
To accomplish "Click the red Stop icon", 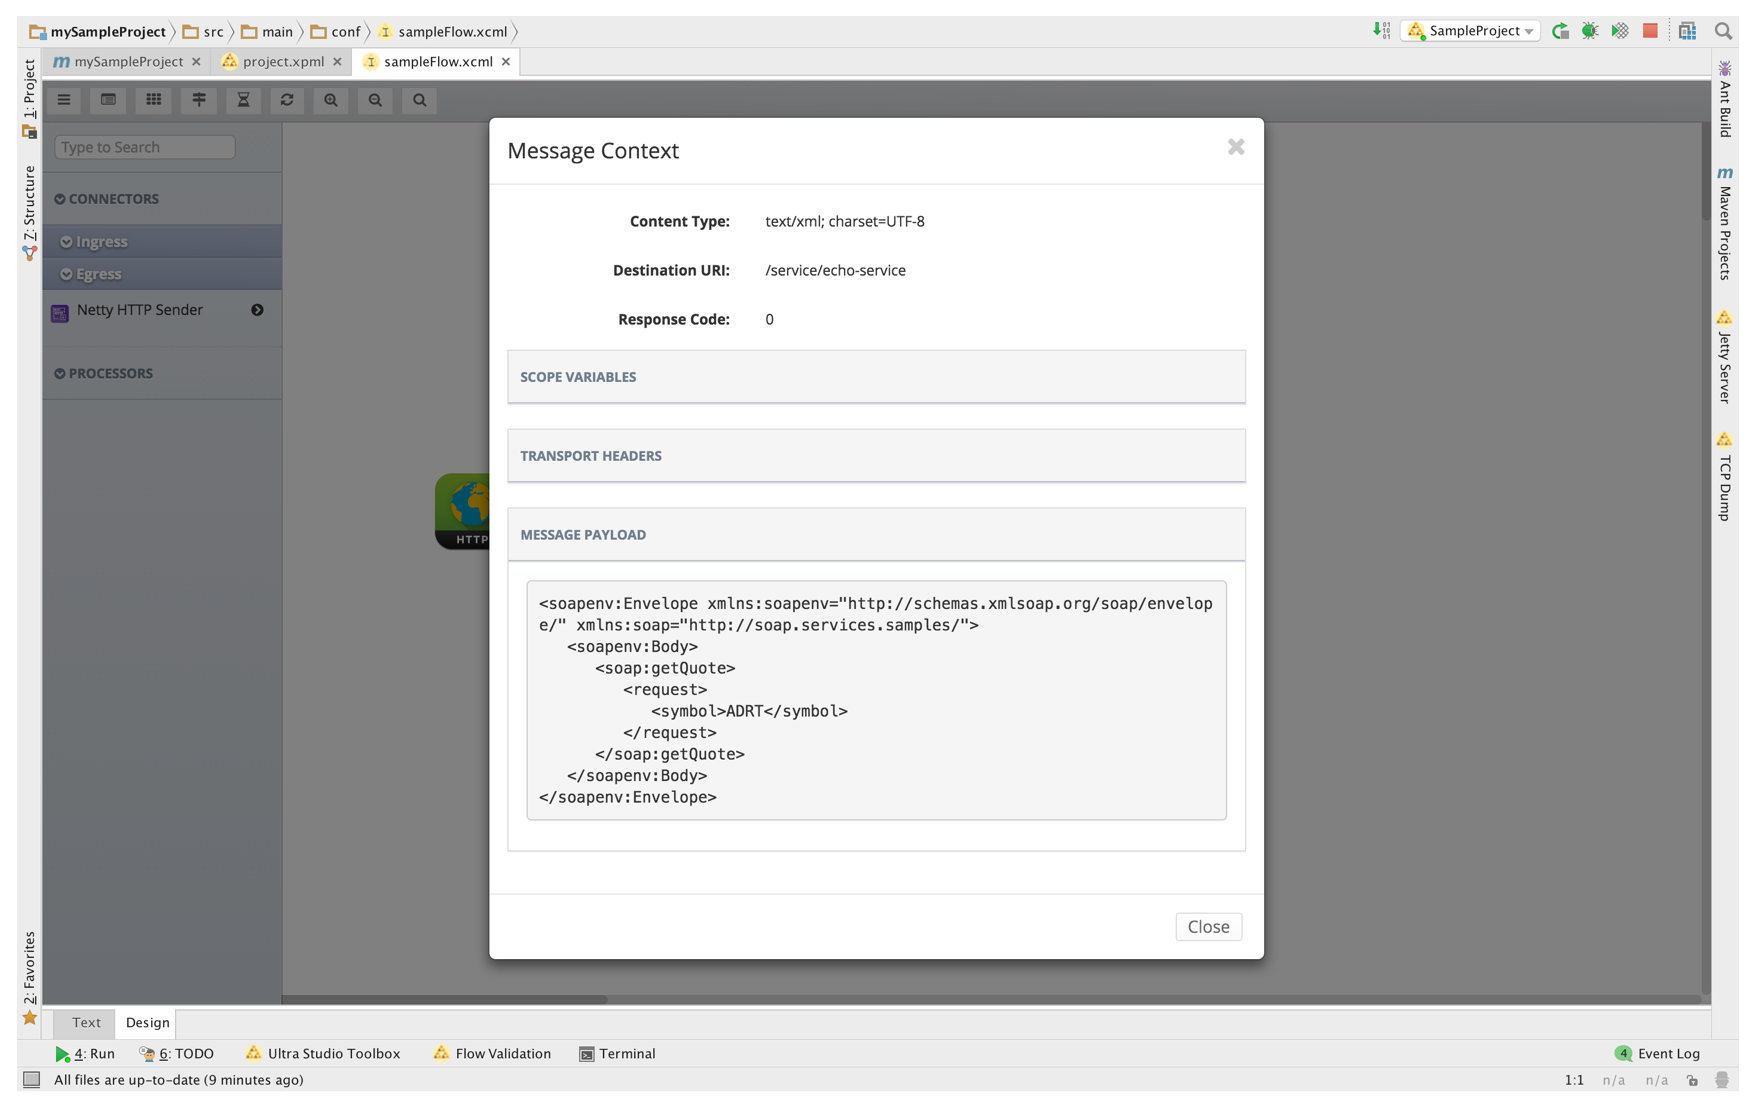I will [x=1650, y=31].
